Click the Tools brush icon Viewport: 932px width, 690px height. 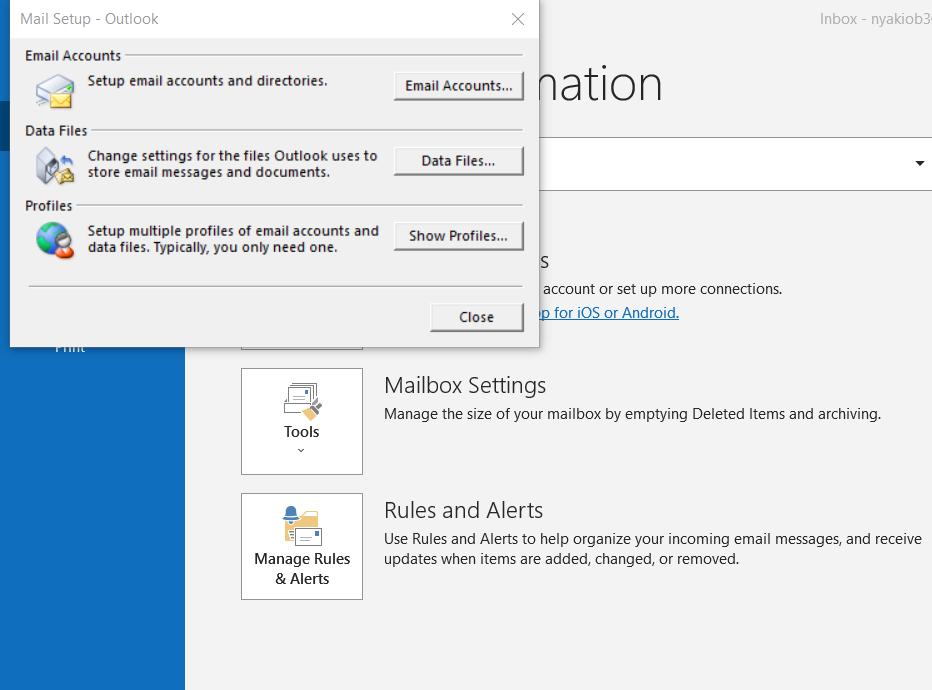tap(301, 401)
